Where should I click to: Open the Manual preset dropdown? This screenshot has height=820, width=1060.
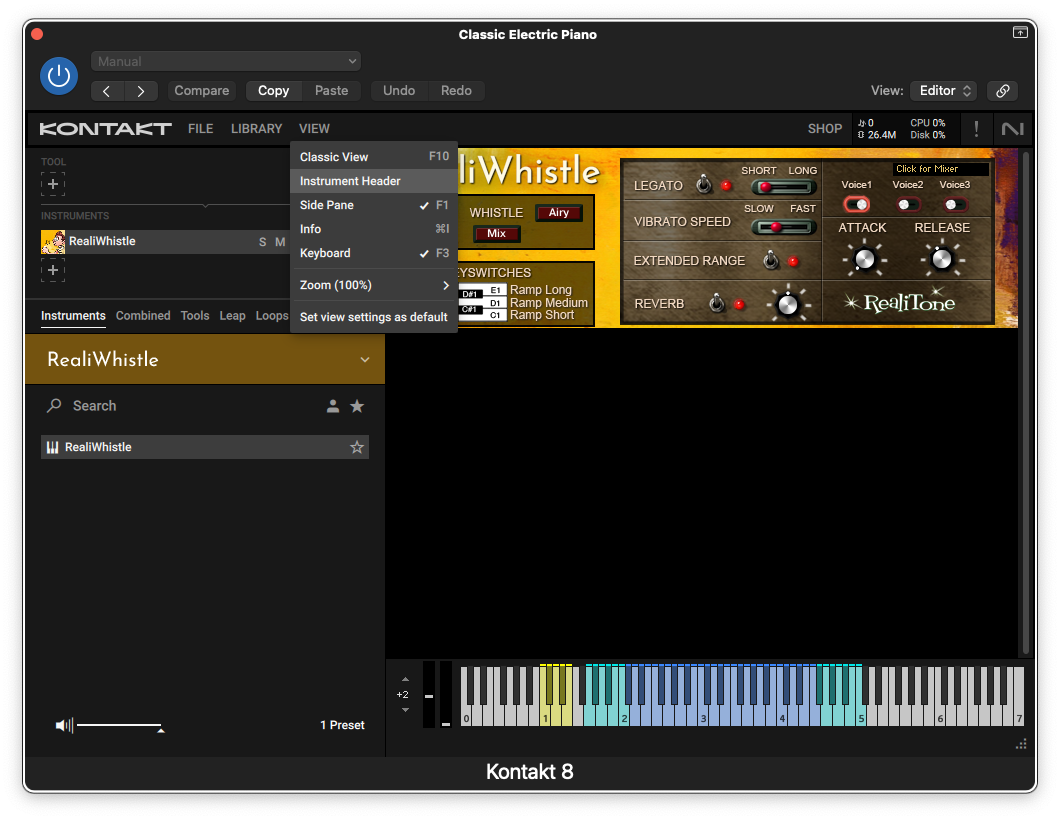[x=226, y=61]
